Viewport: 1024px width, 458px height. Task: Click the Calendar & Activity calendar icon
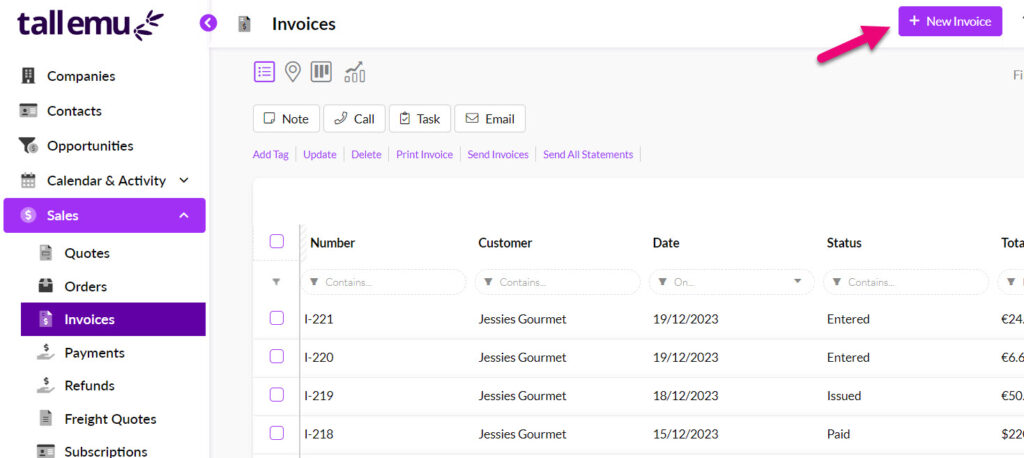pyautogui.click(x=28, y=180)
